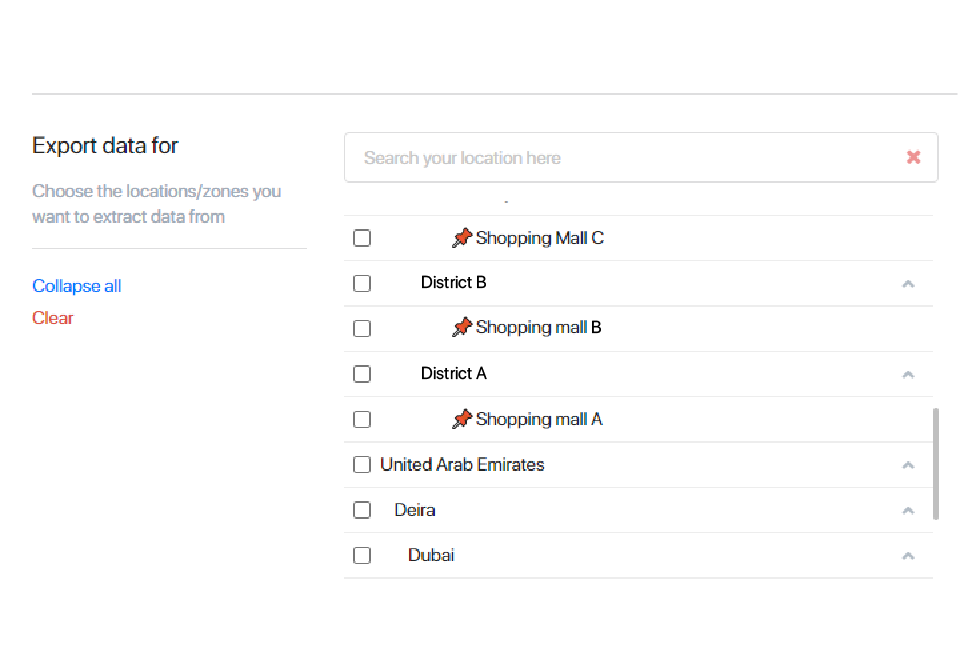The height and width of the screenshot is (645, 958).
Task: Click the red X clear-search icon
Action: click(x=913, y=158)
